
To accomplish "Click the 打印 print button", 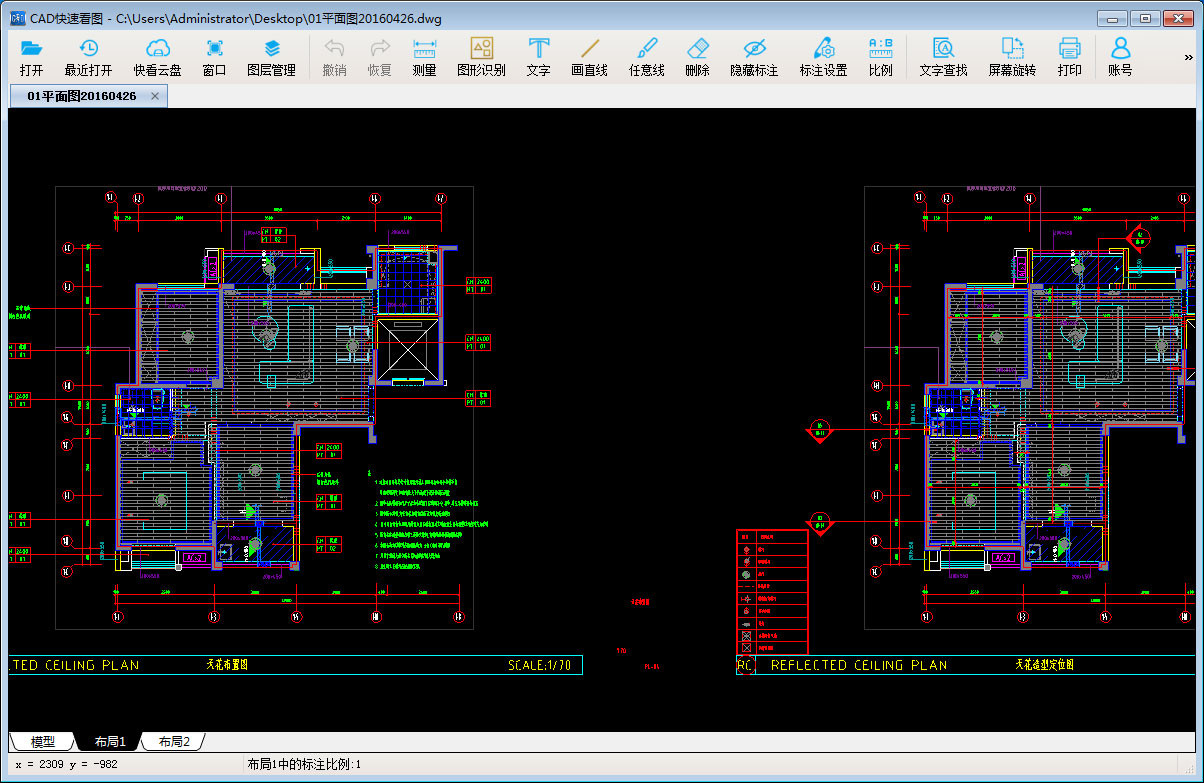I will coord(1069,57).
